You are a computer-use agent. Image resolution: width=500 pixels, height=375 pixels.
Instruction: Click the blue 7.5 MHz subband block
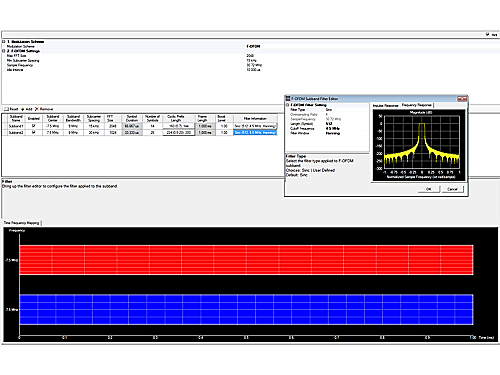(246, 309)
